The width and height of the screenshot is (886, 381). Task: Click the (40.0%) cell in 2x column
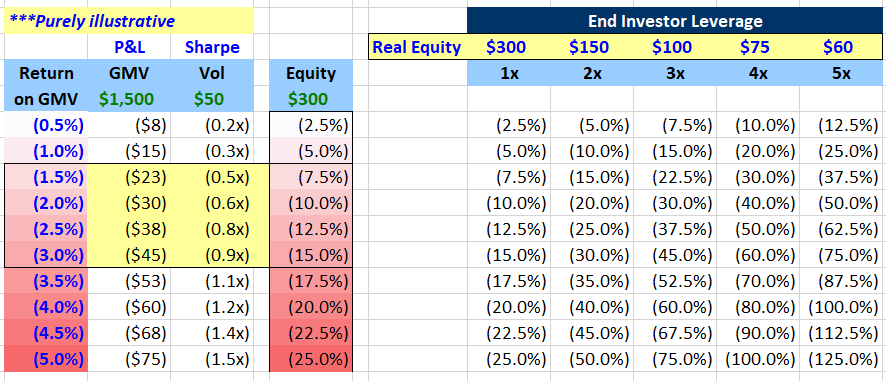pyautogui.click(x=592, y=307)
